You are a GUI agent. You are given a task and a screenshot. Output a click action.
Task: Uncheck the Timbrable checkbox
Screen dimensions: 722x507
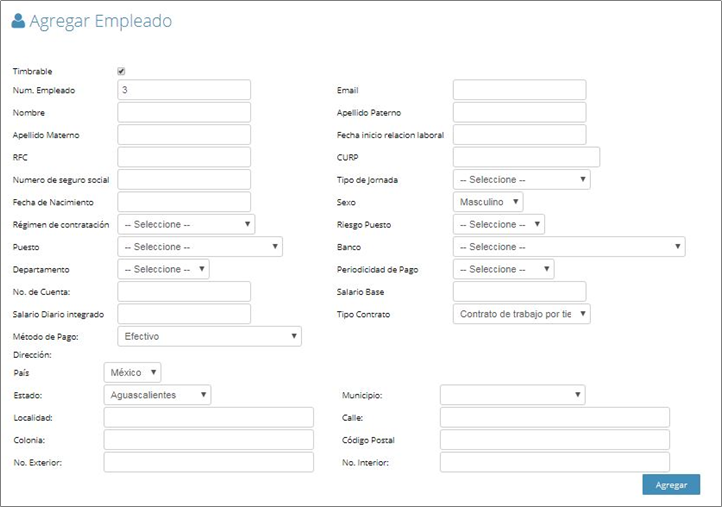point(122,71)
